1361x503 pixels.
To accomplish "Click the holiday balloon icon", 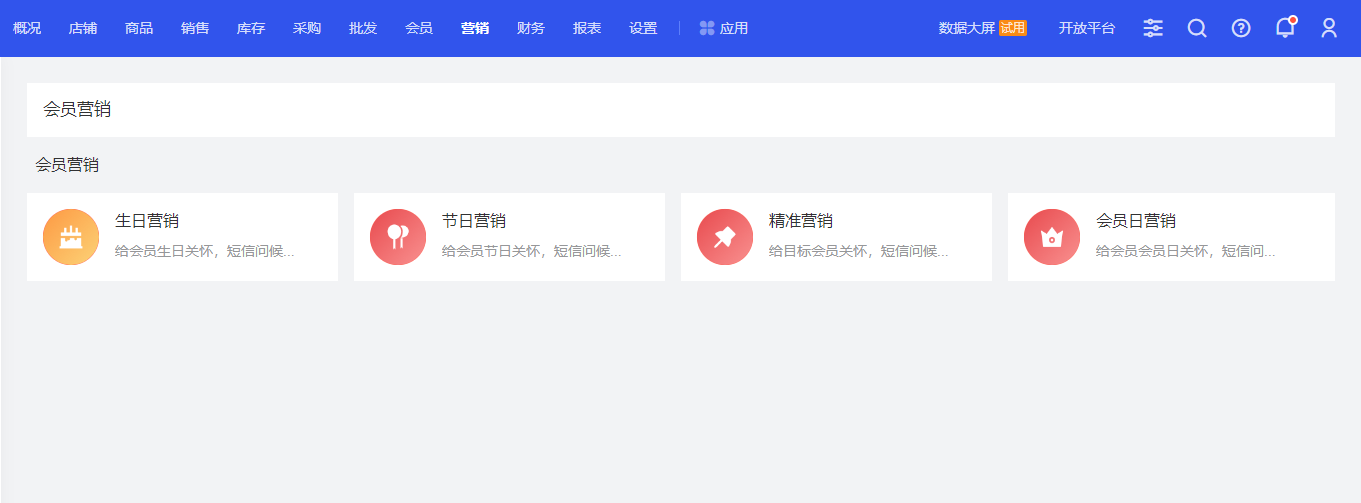I will (398, 237).
